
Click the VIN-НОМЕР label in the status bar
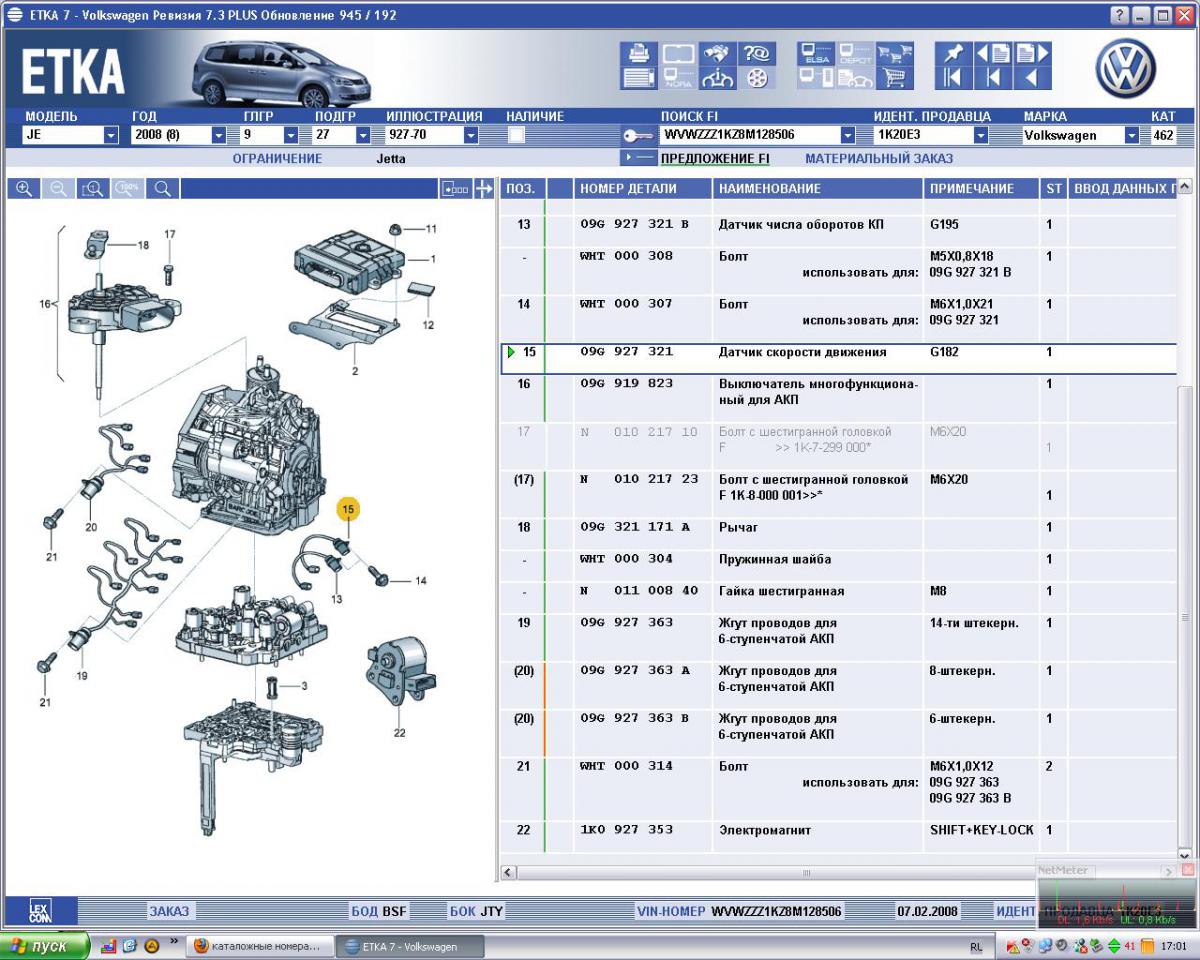click(x=671, y=911)
